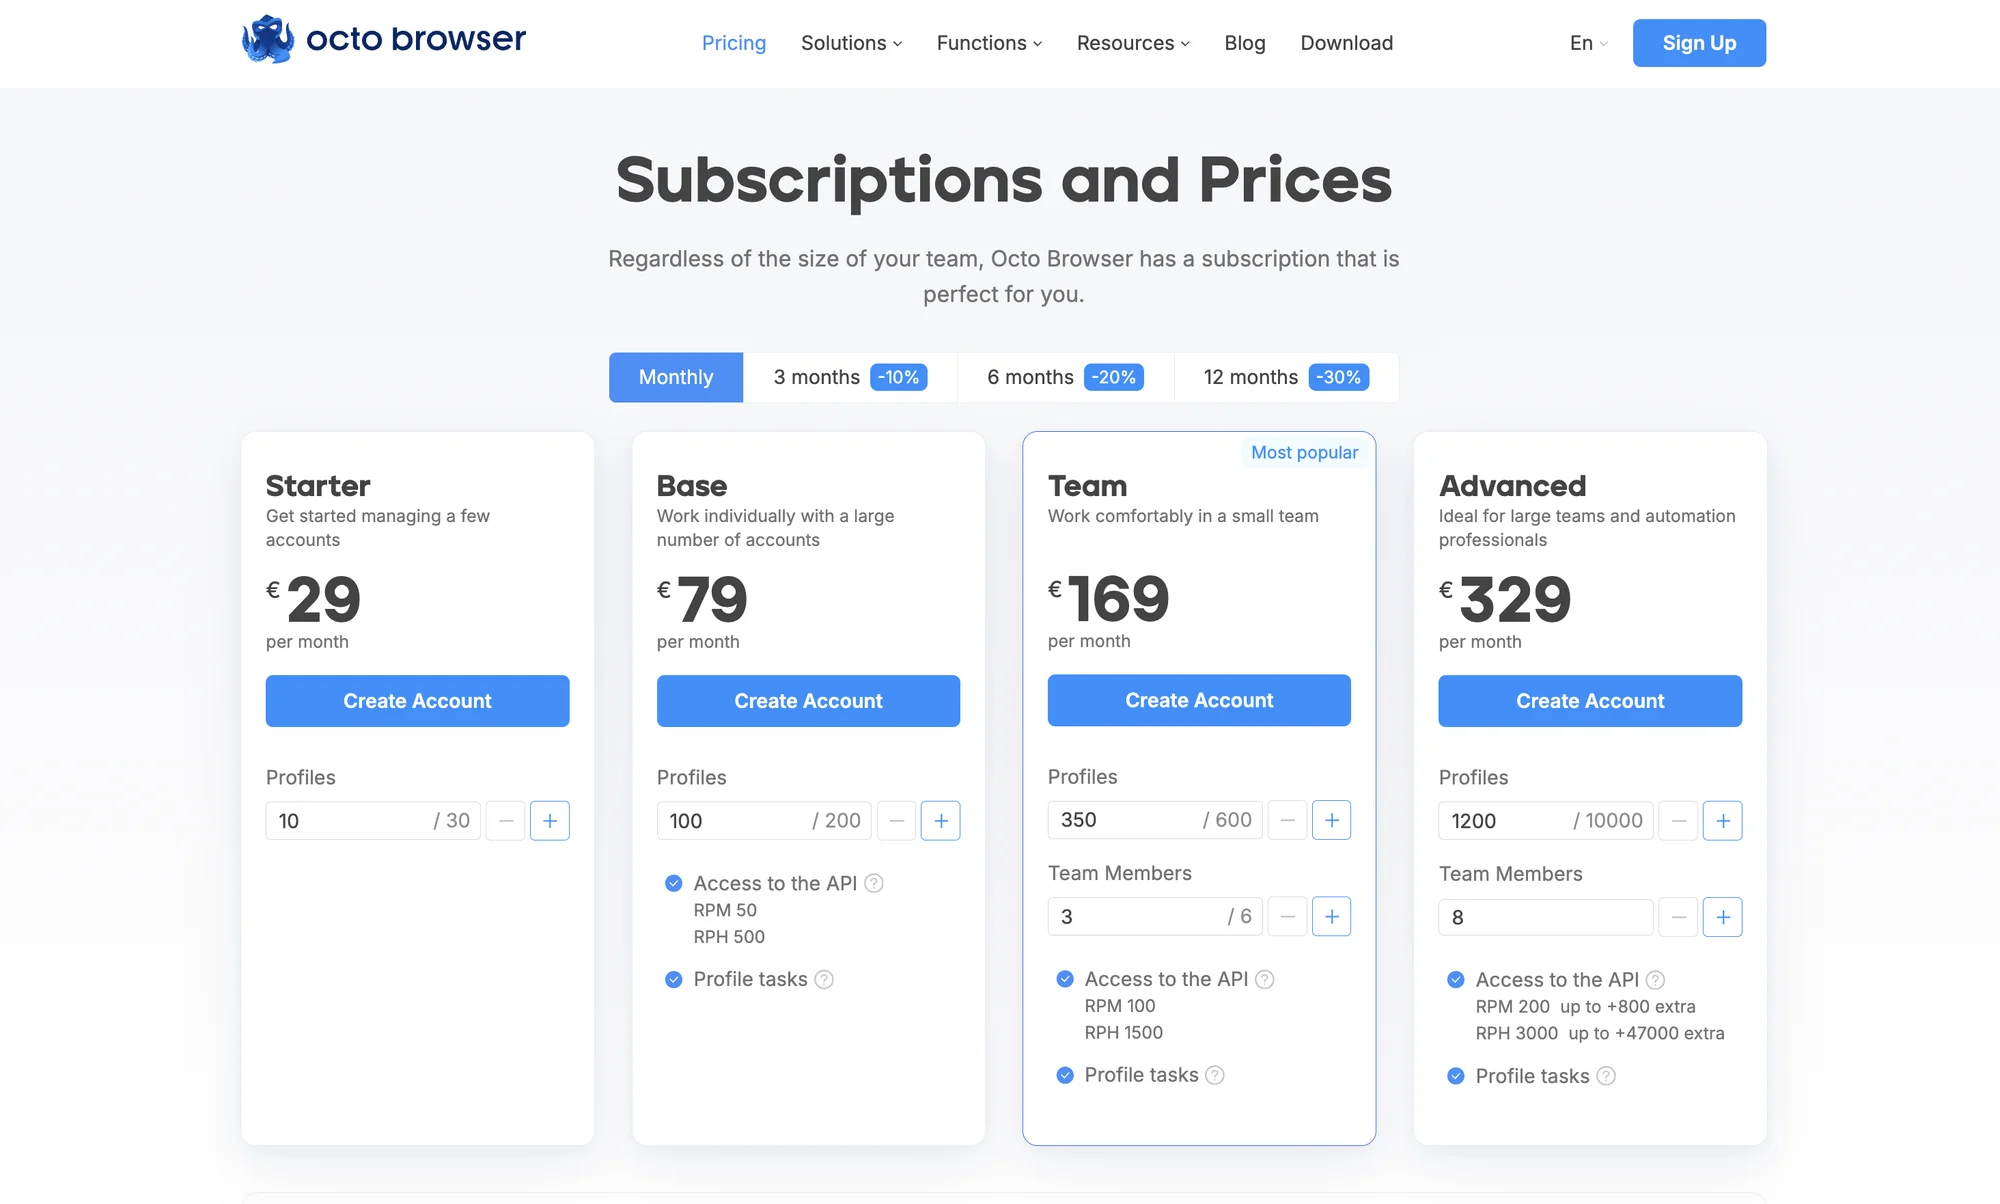This screenshot has height=1204, width=2000.
Task: Click the Octo Browser logo icon
Action: [x=266, y=40]
